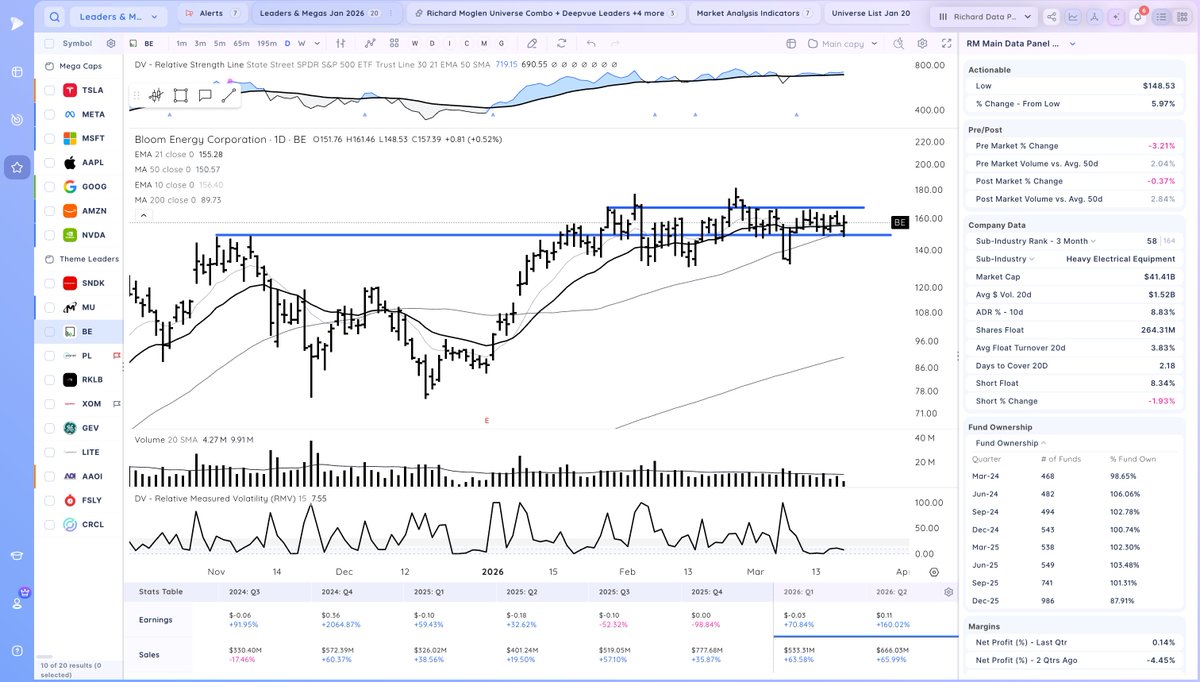This screenshot has height=682, width=1200.
Task: Enter fullscreen chart mode
Action: tap(945, 44)
